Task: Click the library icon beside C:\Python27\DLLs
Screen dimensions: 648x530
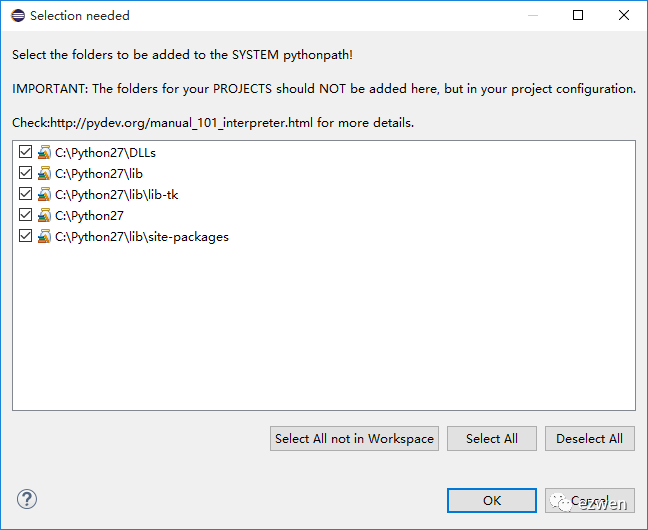Action: (x=44, y=153)
